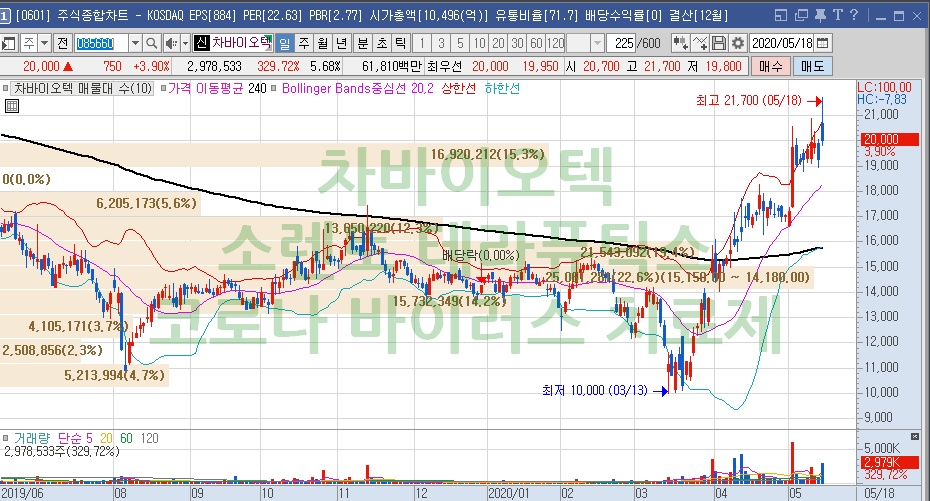The image size is (930, 501).
Task: Click the data table grid icon
Action: (x=12, y=106)
